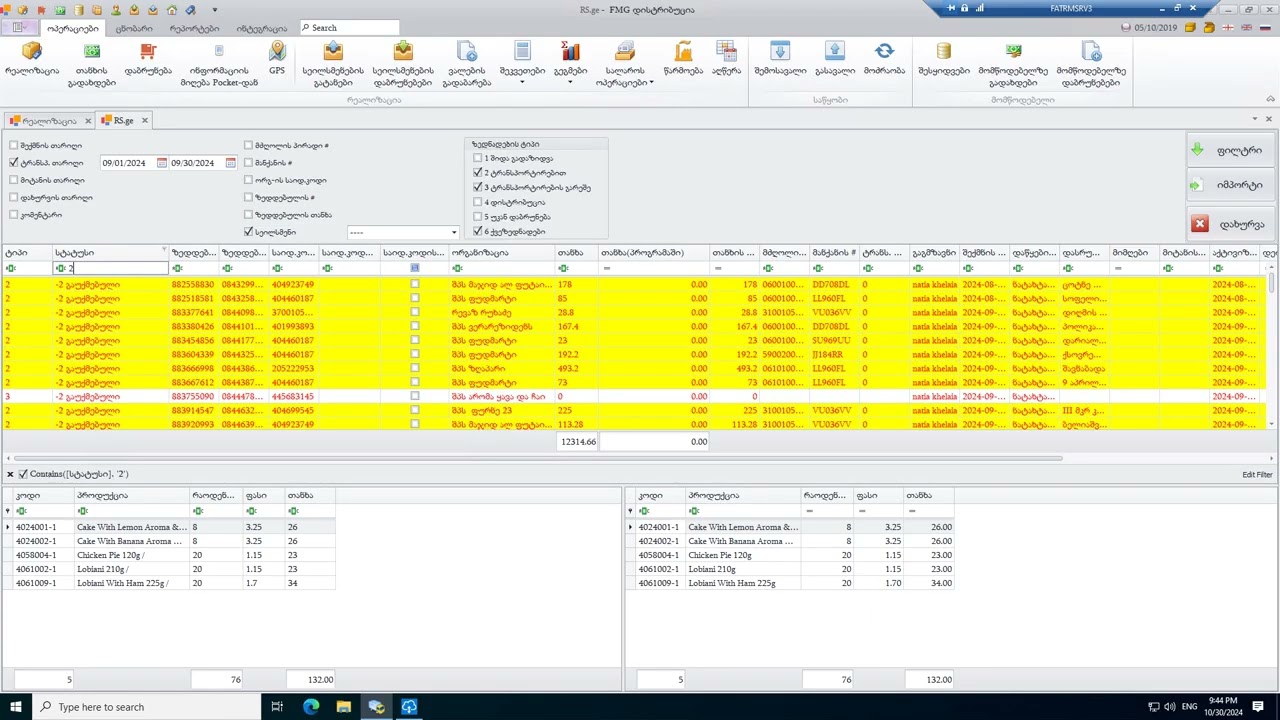
Task: Enable the კომენტარი filter checkbox
Action: click(x=14, y=215)
